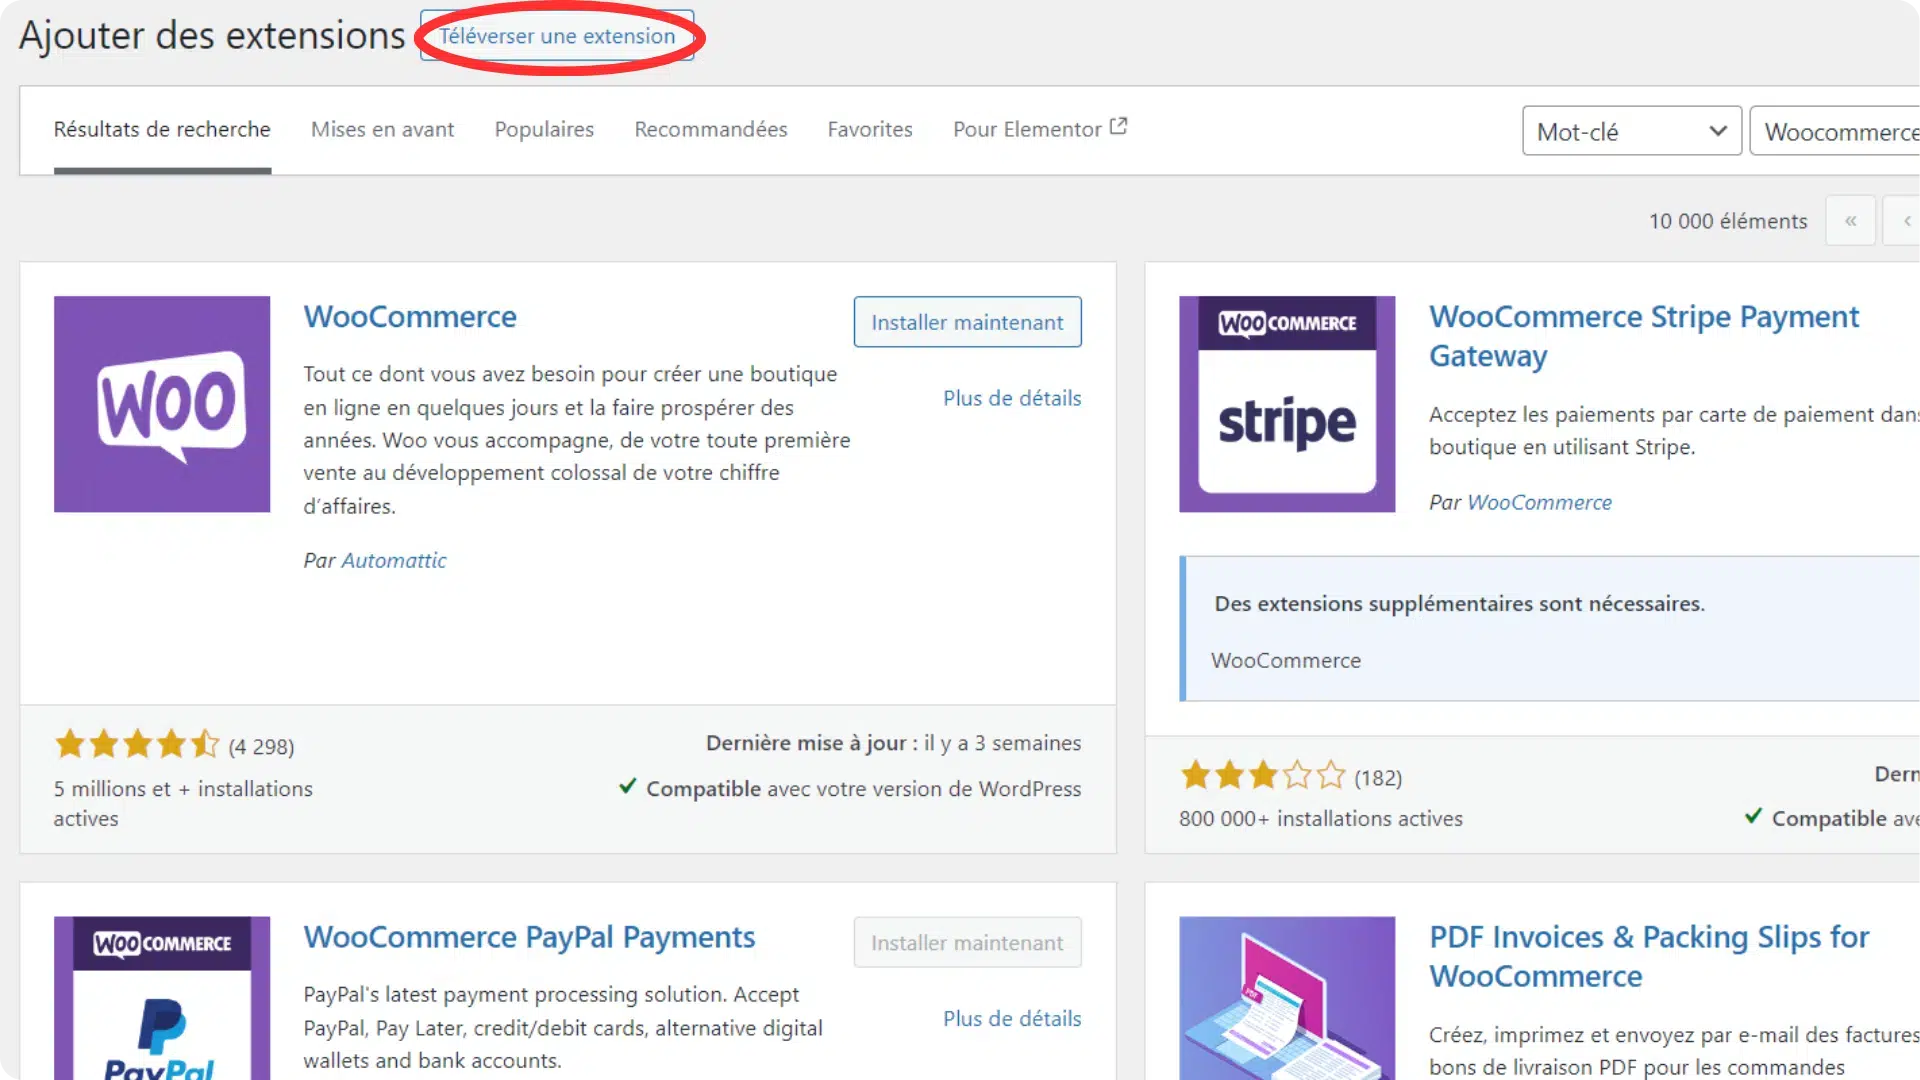Switch to the Mises en avant tab

point(382,129)
